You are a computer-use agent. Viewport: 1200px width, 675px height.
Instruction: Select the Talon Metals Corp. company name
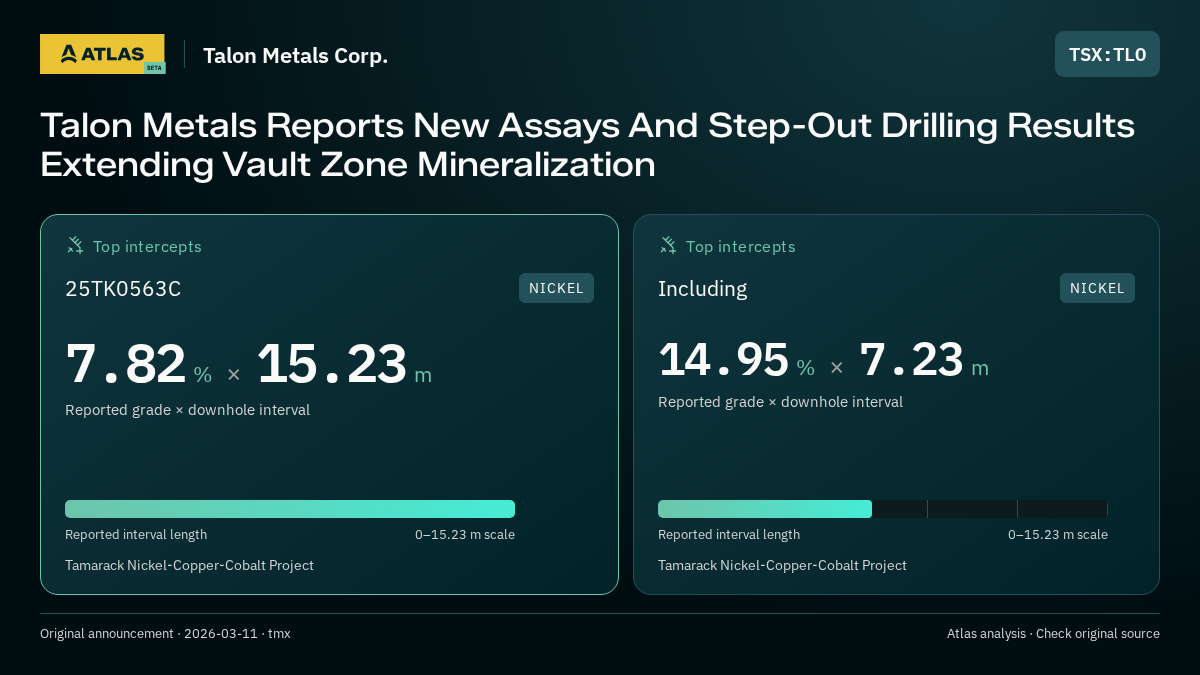pos(295,56)
